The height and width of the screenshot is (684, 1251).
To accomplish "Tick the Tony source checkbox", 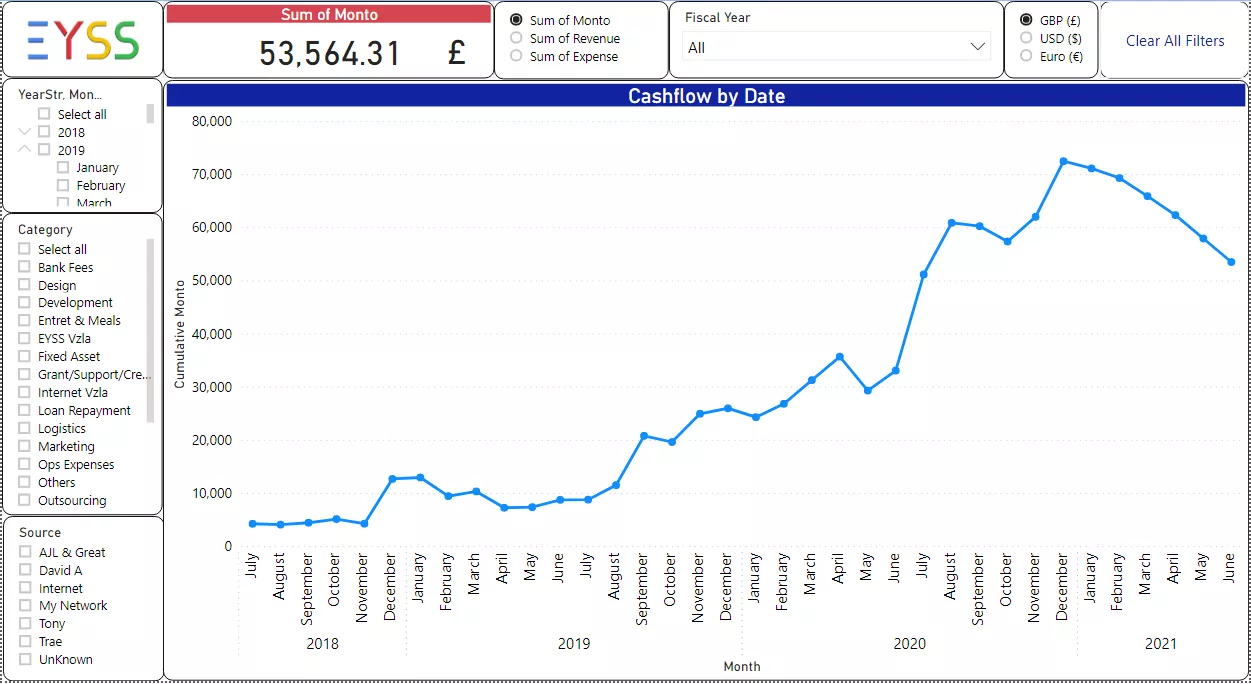I will [x=26, y=623].
